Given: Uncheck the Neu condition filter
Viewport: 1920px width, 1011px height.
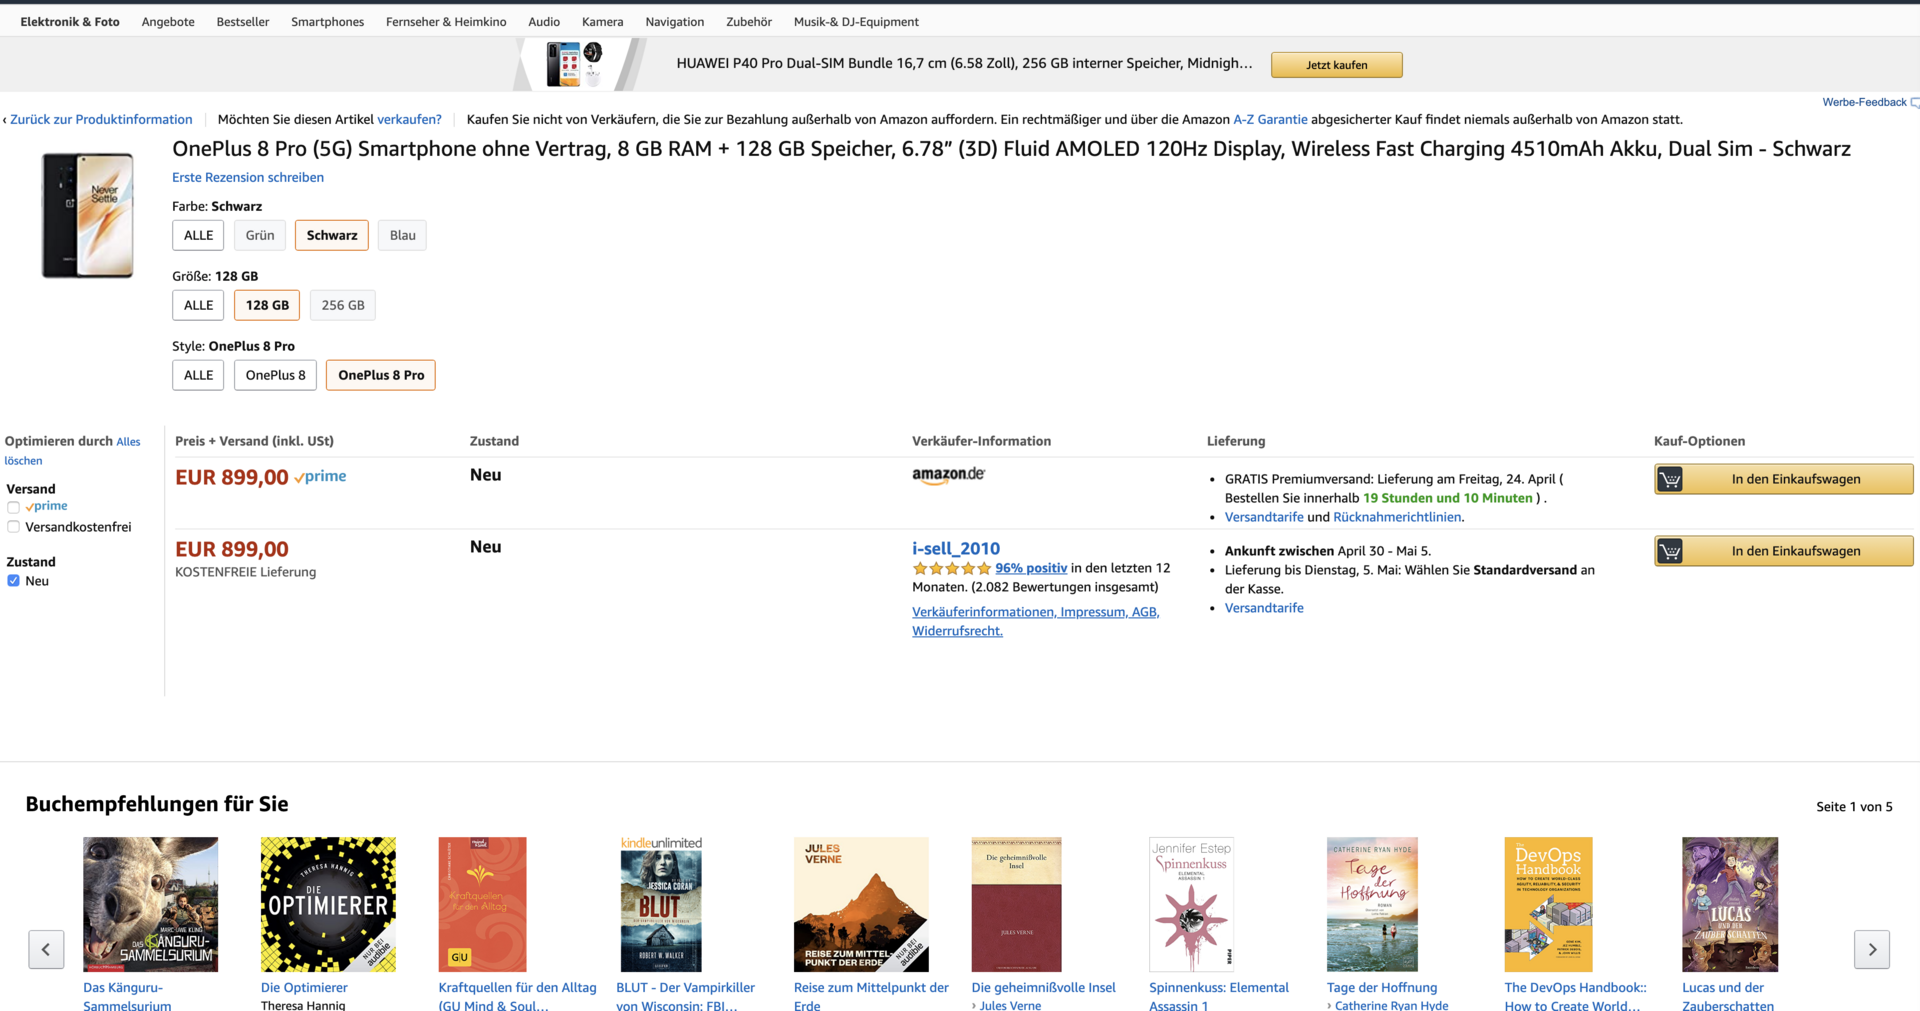Looking at the screenshot, I should (13, 581).
